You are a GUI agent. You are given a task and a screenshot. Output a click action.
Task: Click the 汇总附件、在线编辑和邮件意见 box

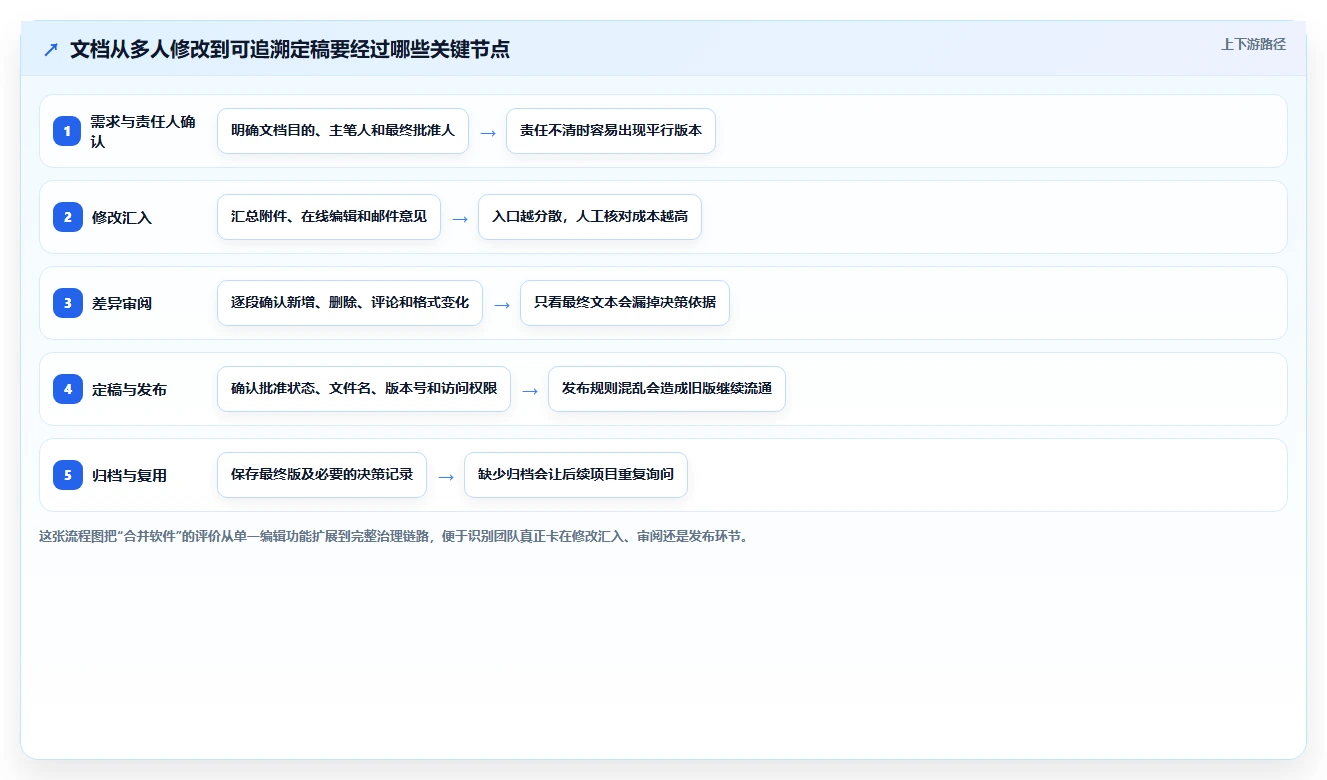point(329,217)
